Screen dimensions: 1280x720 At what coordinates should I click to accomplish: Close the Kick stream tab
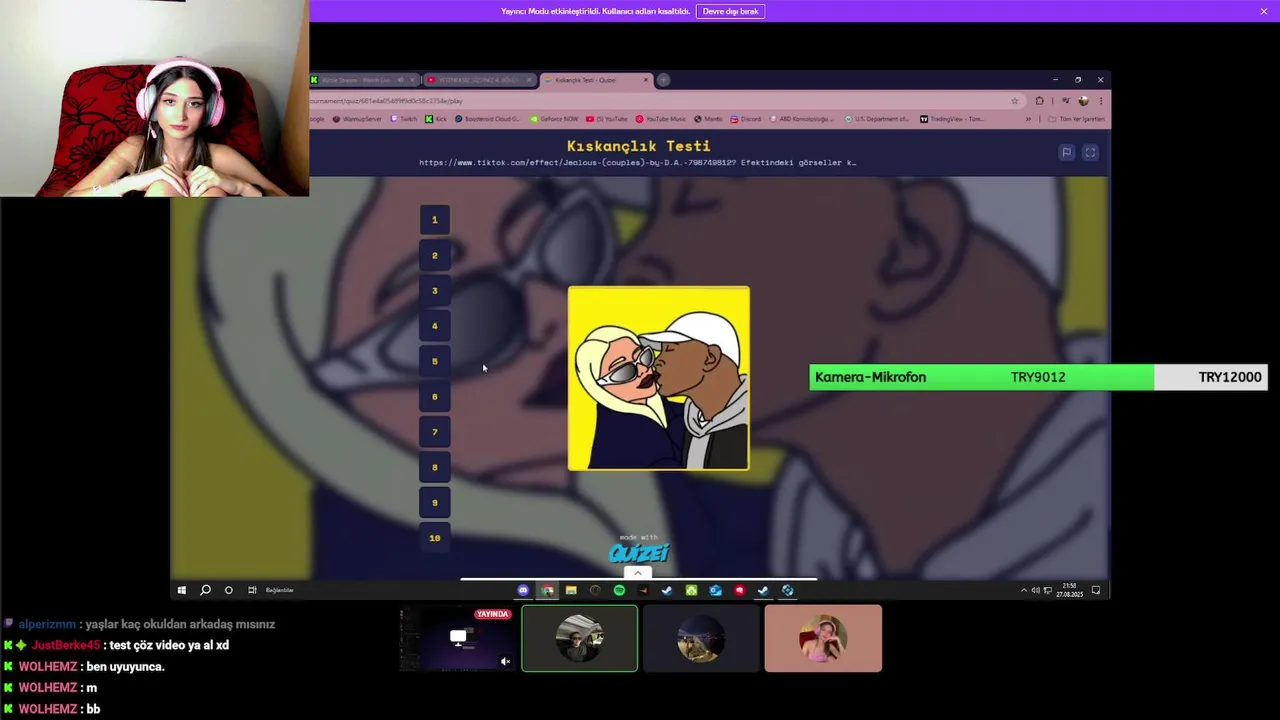414,80
